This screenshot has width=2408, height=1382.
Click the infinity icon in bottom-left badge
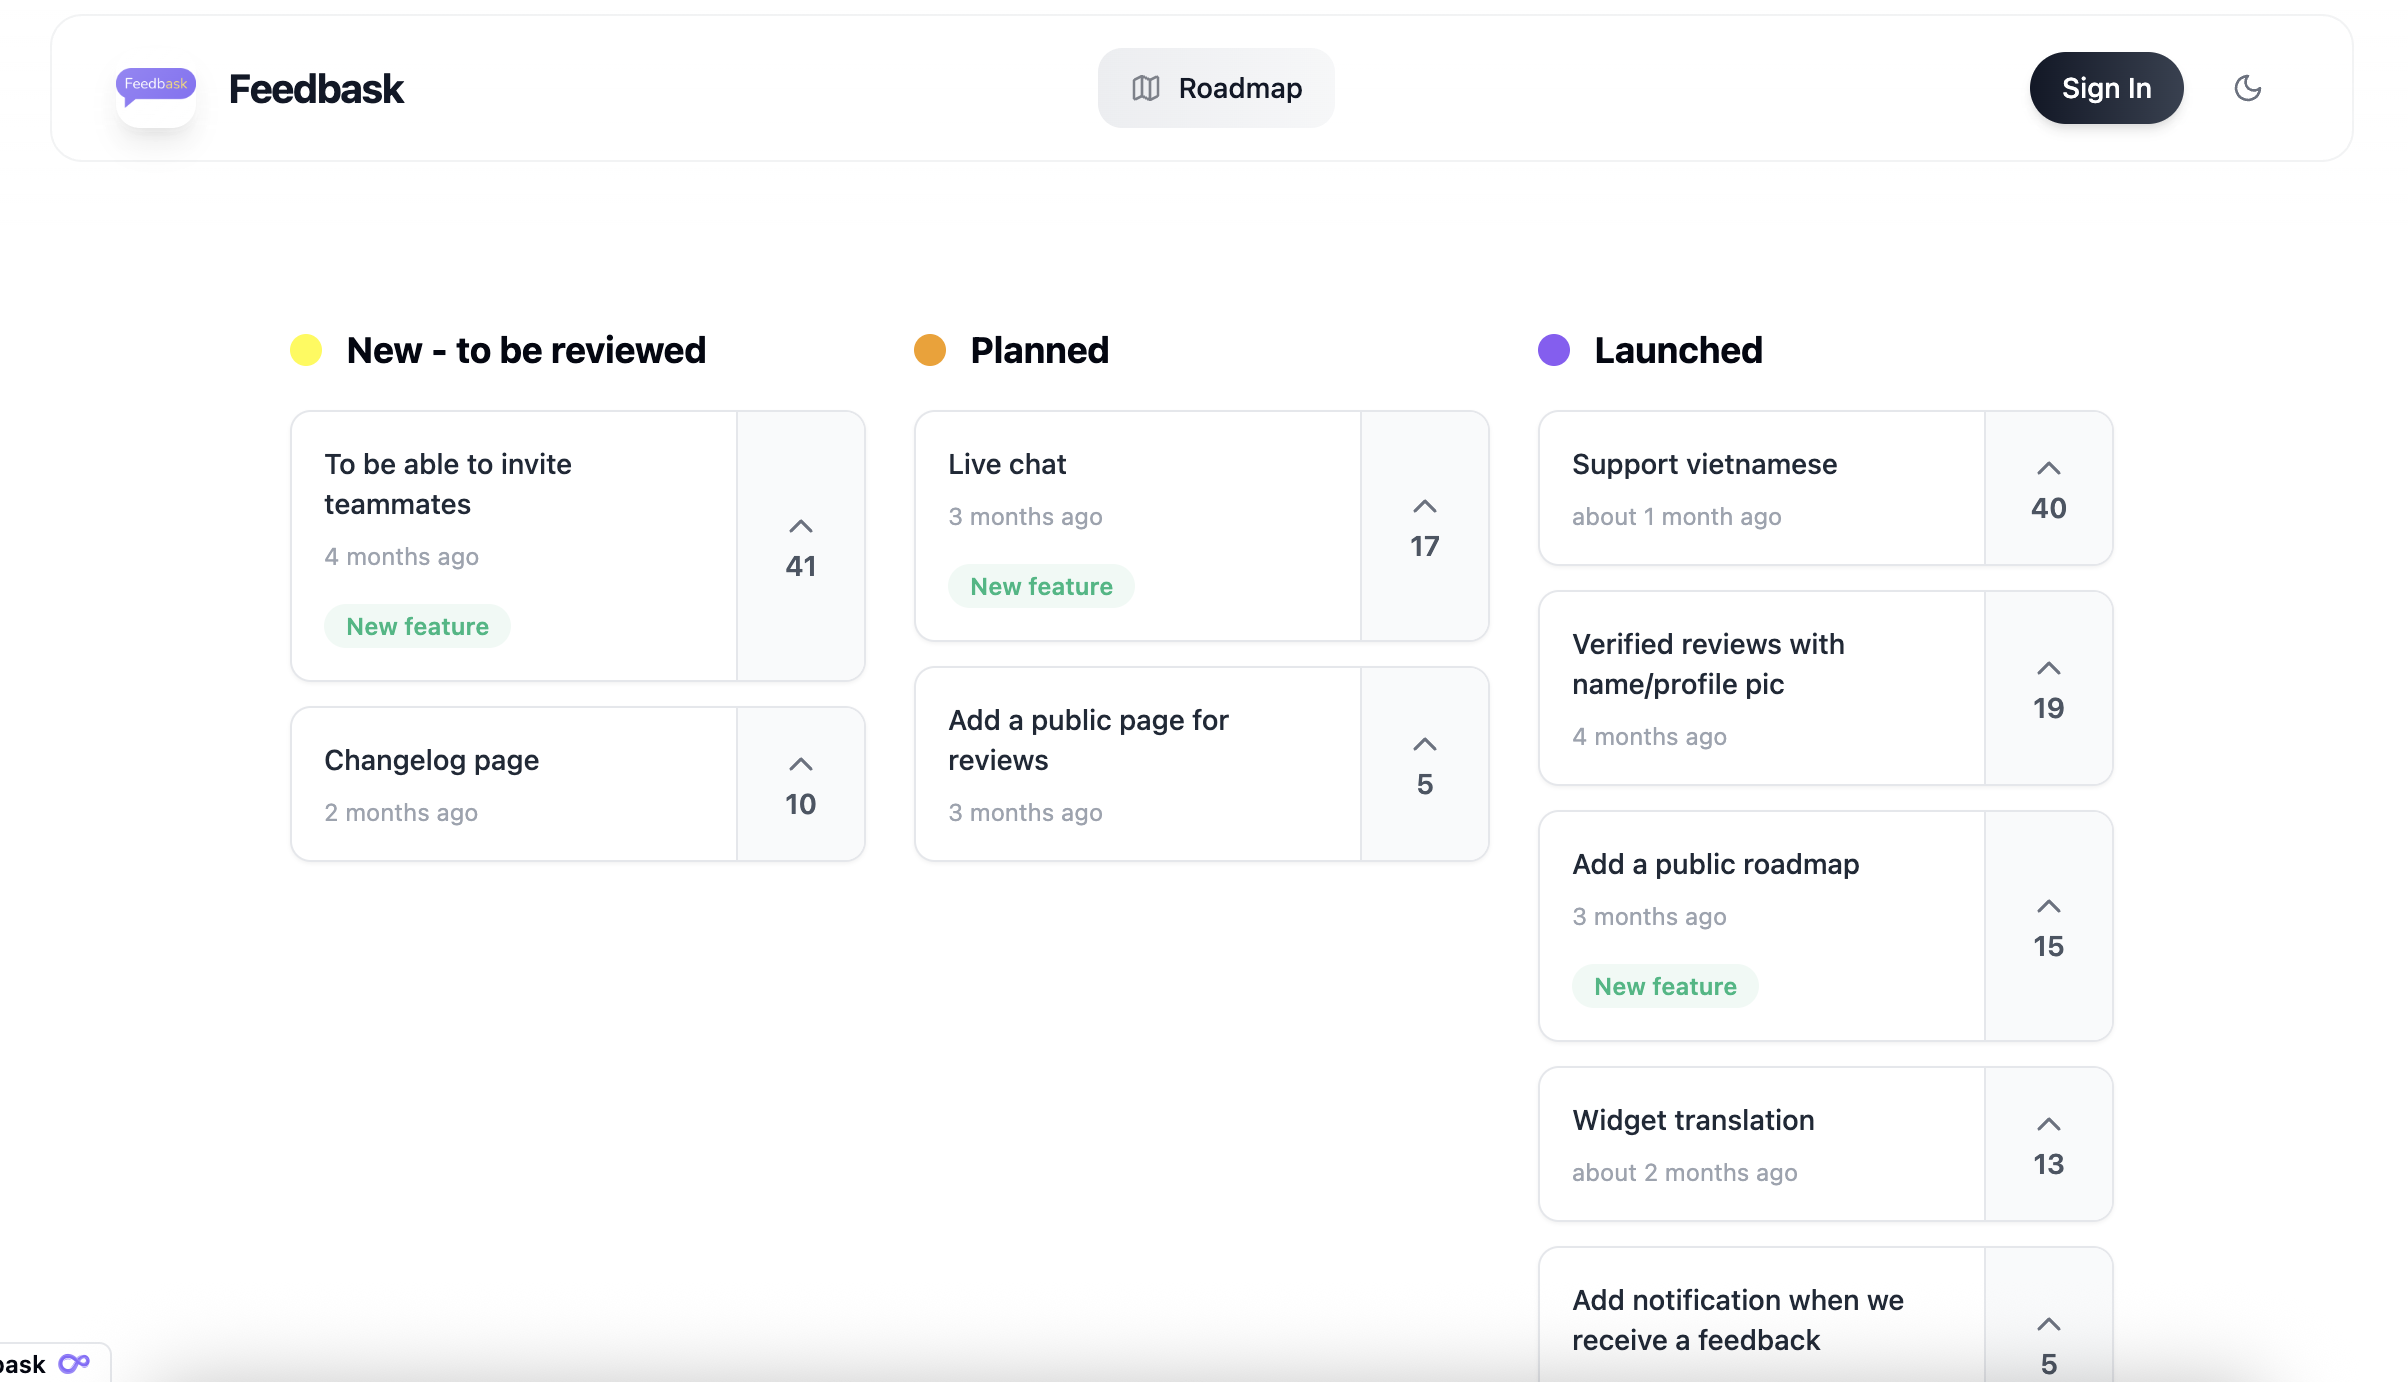click(x=74, y=1362)
